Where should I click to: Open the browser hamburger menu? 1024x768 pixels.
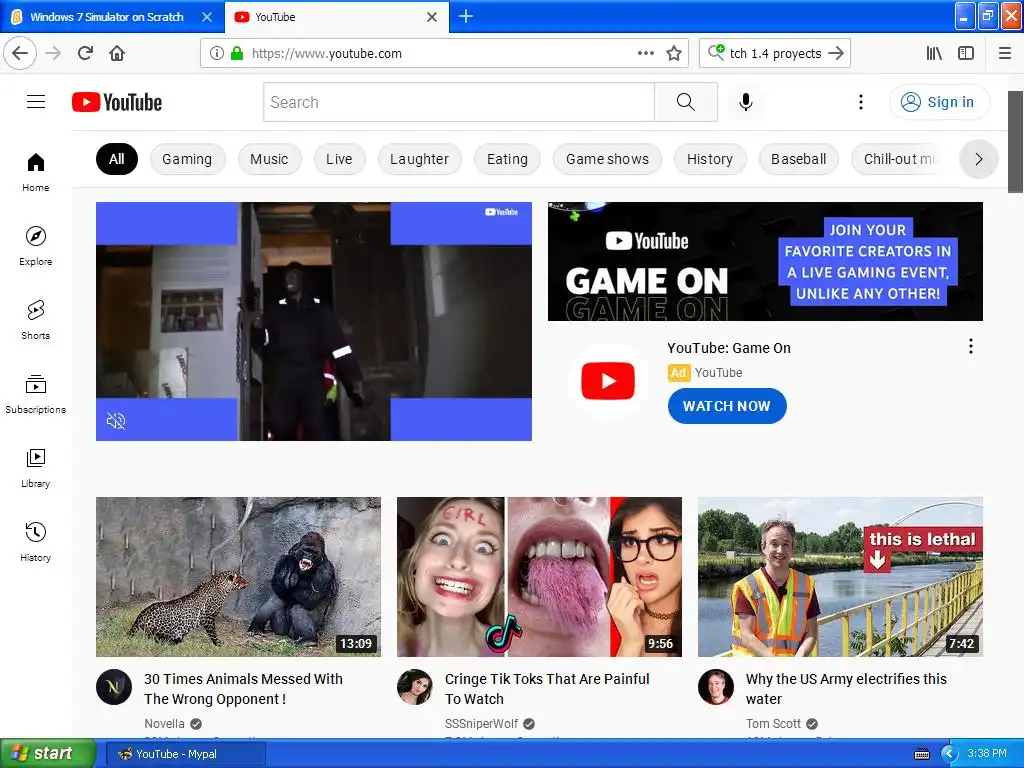click(1005, 53)
